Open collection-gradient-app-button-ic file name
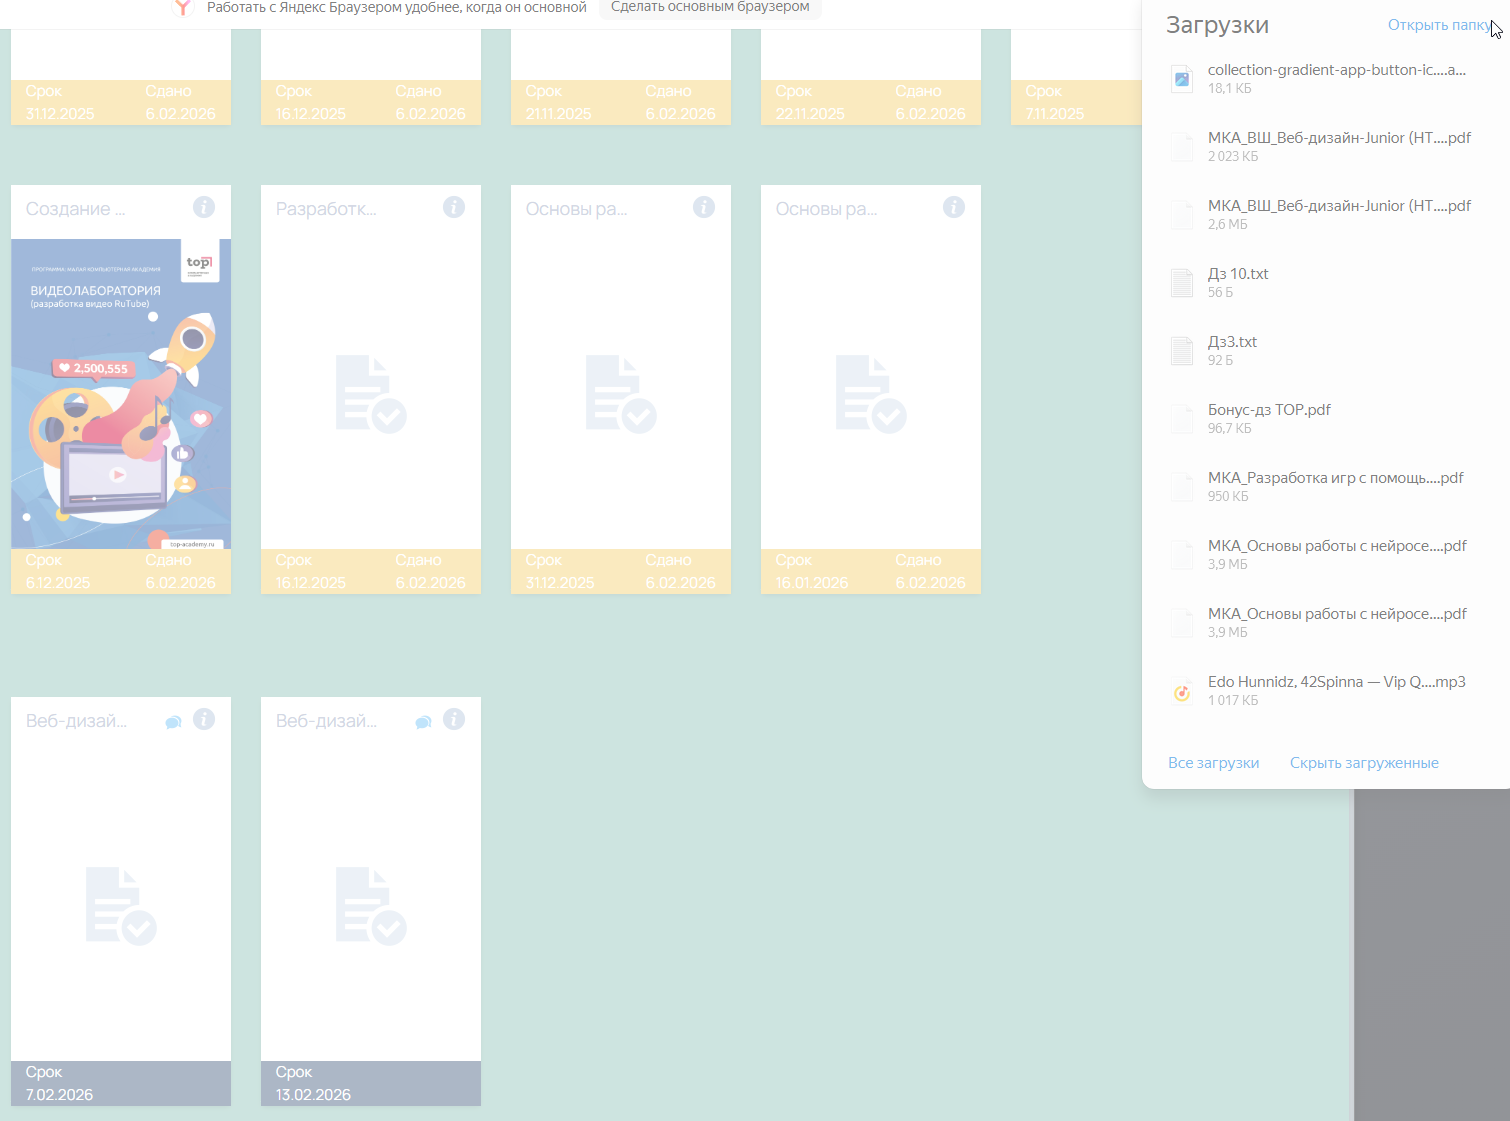The image size is (1510, 1121). pyautogui.click(x=1337, y=70)
